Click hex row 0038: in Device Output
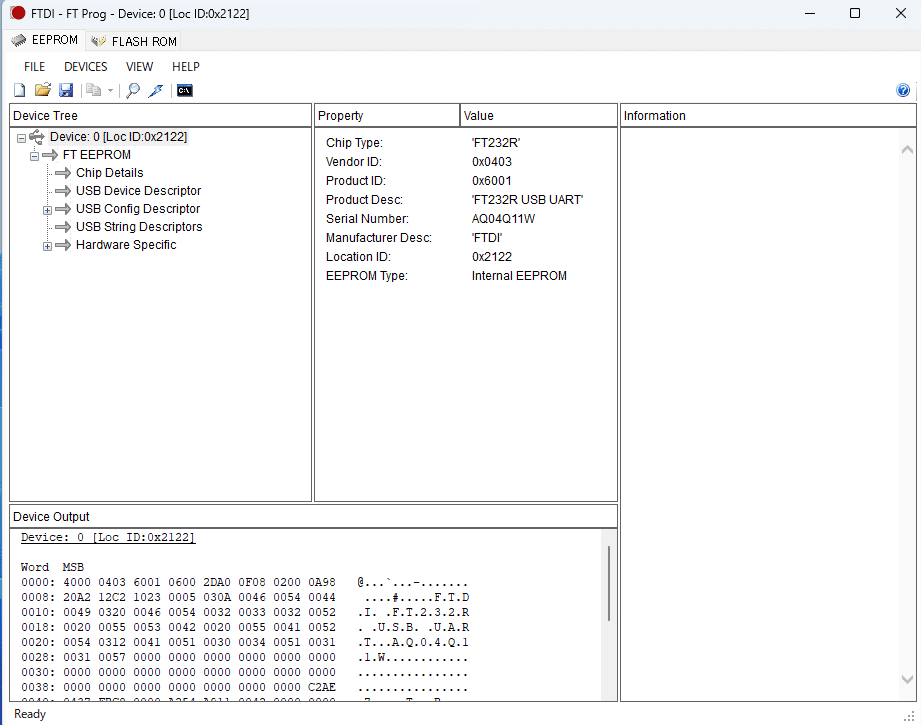 tap(244, 687)
